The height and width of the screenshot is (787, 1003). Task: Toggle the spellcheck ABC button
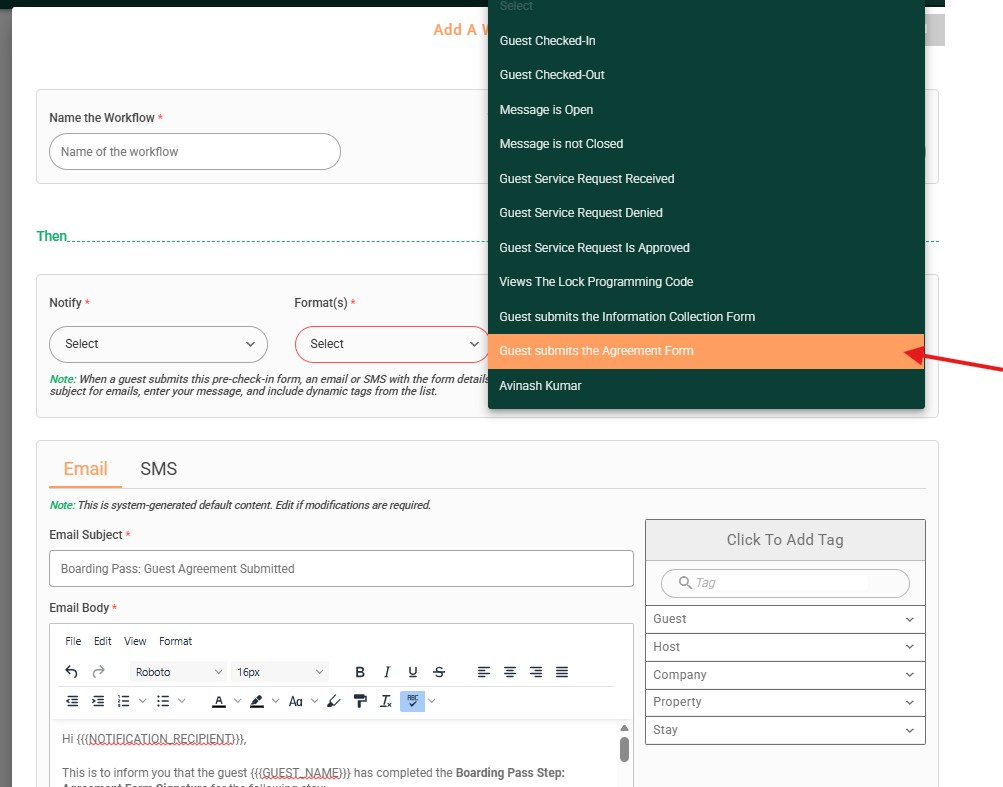click(x=413, y=701)
